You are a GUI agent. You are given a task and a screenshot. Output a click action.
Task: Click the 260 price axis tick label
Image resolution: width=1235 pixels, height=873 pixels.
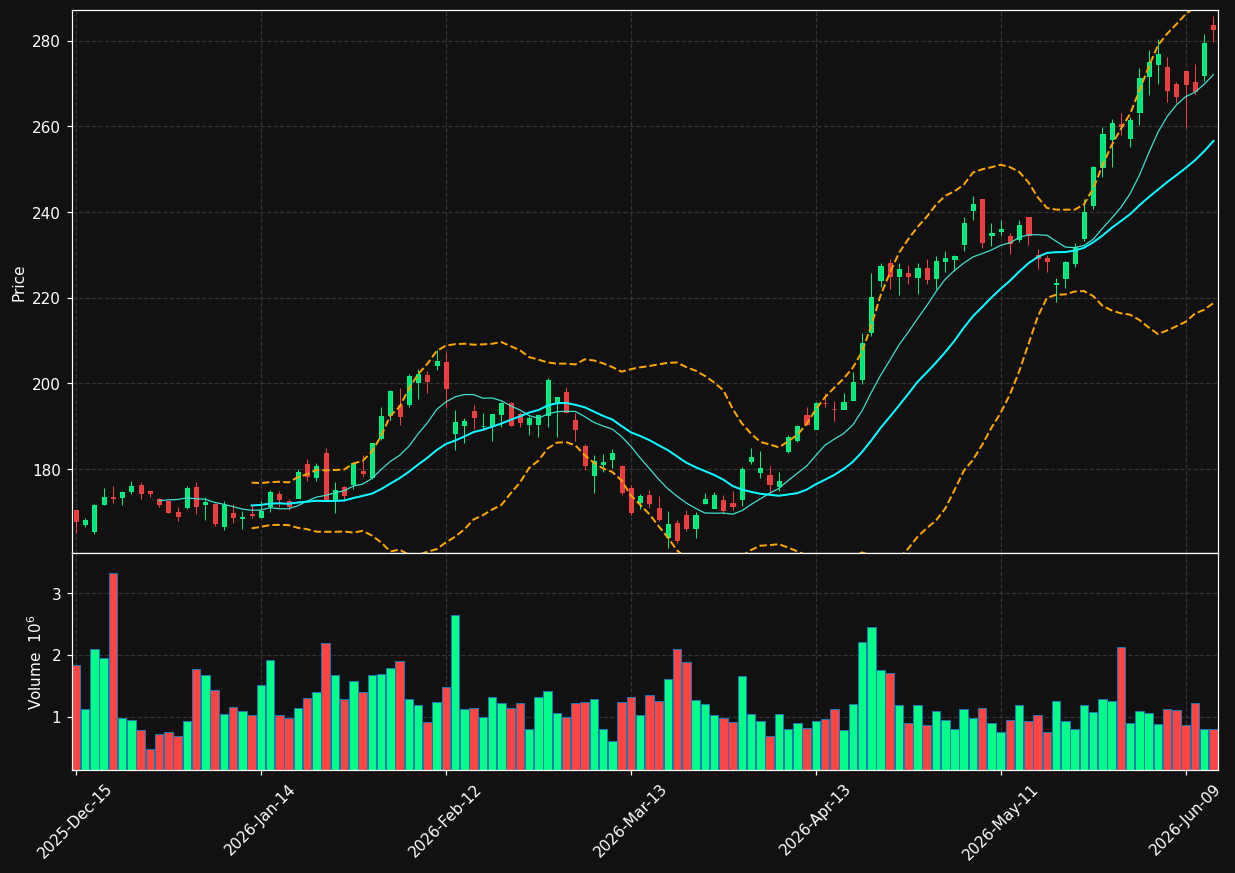pos(48,127)
